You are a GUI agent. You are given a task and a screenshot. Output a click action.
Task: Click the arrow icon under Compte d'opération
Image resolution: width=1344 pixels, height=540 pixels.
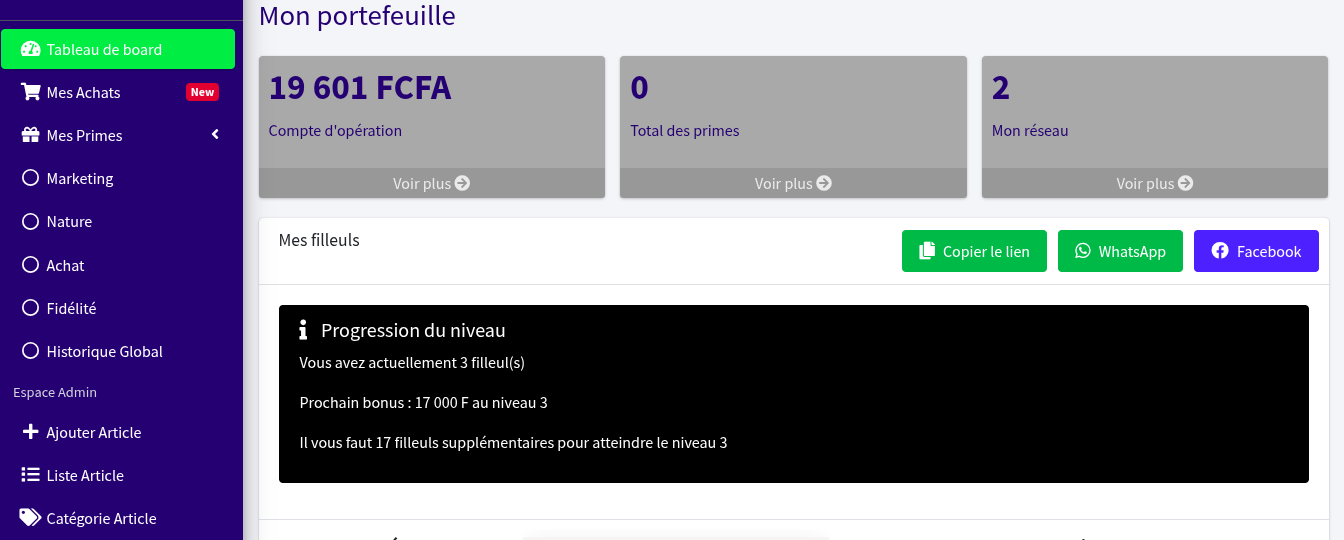pos(462,183)
